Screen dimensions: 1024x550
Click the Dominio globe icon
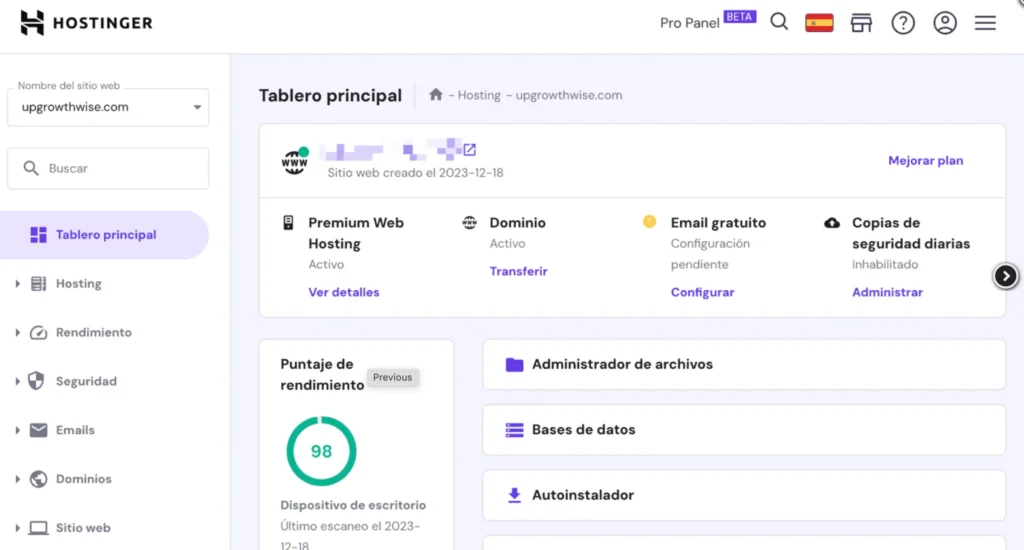pyautogui.click(x=470, y=223)
